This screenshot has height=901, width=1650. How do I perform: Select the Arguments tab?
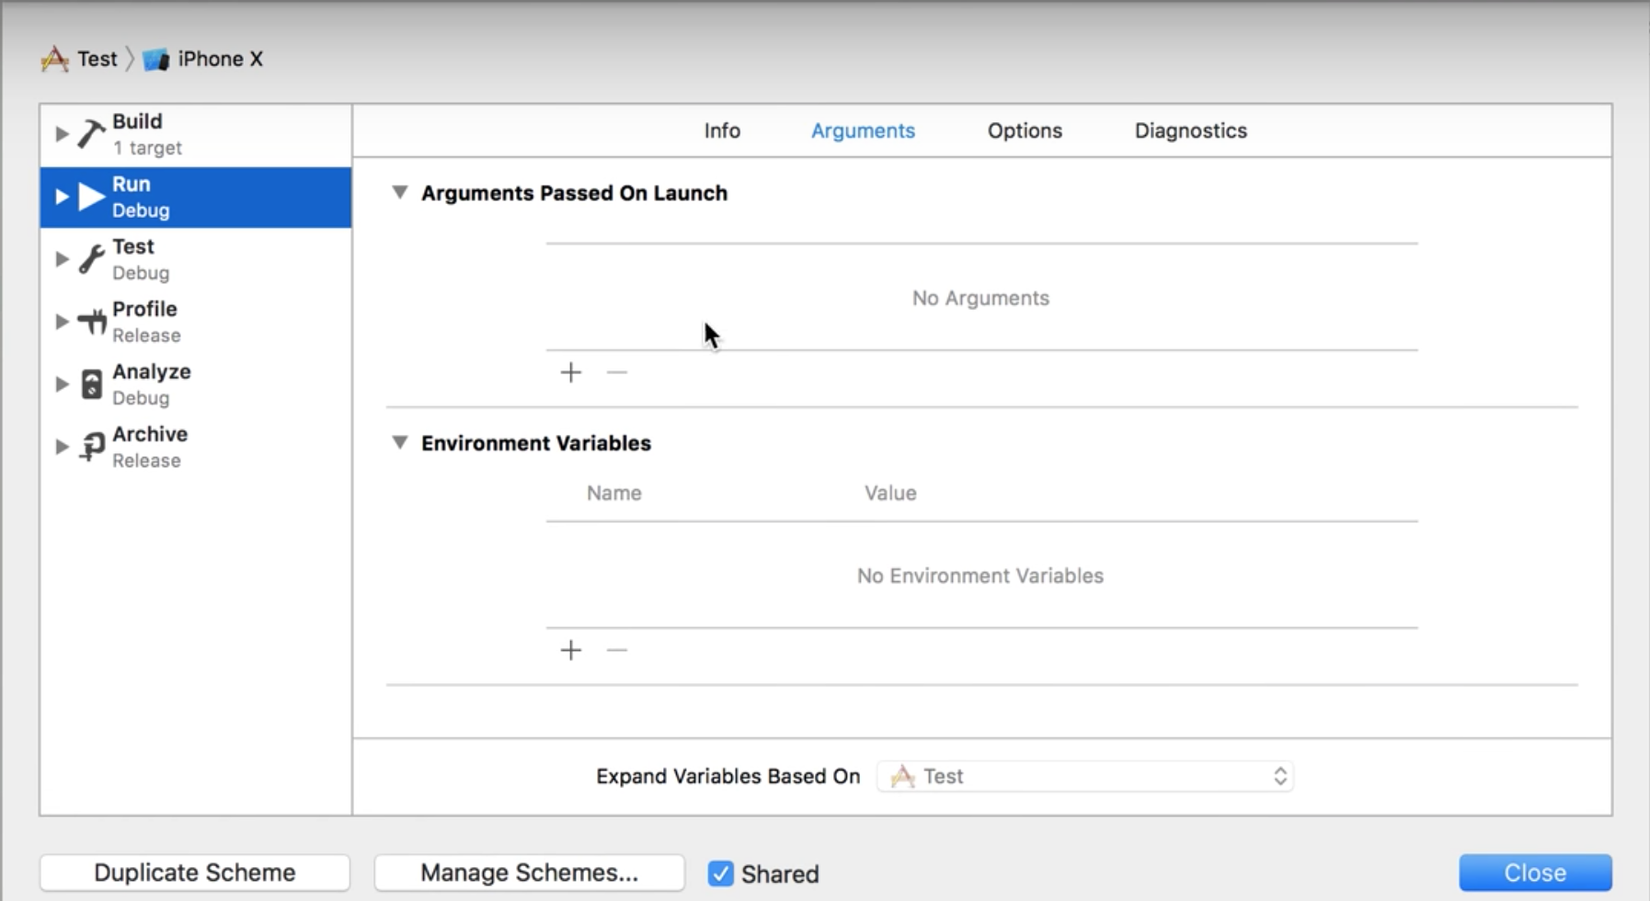[x=863, y=131]
